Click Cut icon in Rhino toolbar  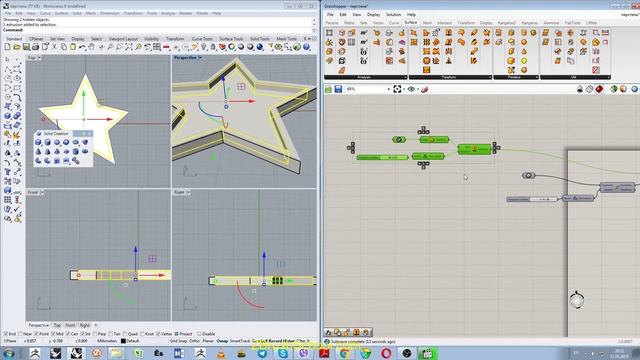[x=54, y=47]
